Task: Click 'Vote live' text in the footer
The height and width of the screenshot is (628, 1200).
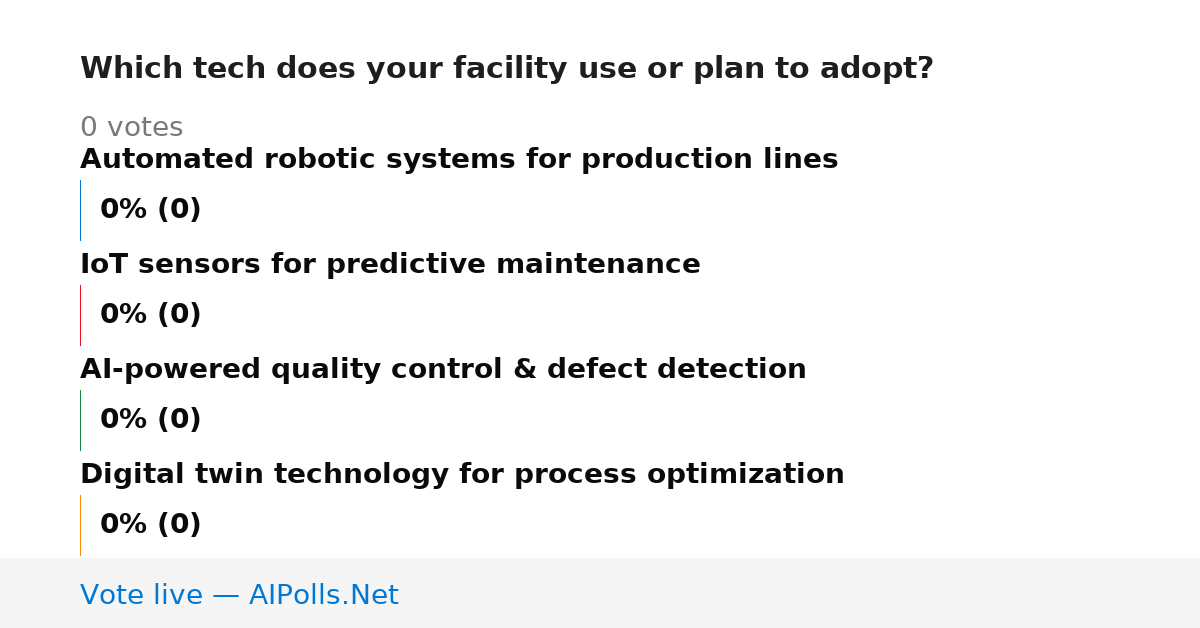Action: point(141,596)
